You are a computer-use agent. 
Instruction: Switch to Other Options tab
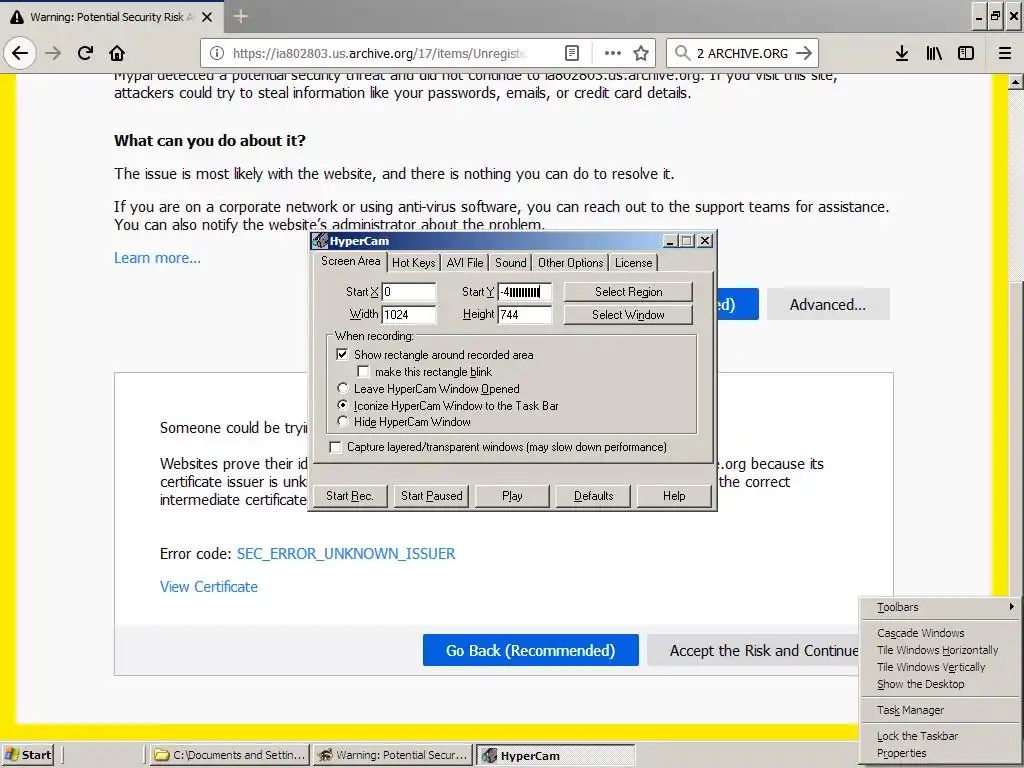(x=571, y=263)
